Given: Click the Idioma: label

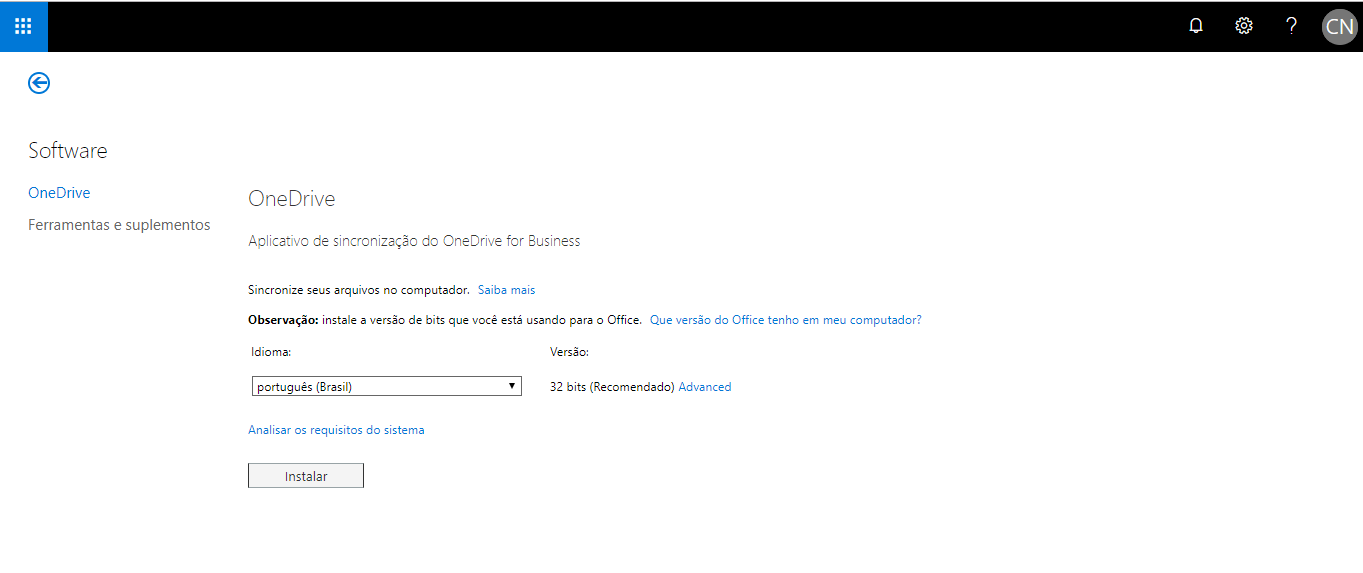Looking at the screenshot, I should tap(271, 352).
